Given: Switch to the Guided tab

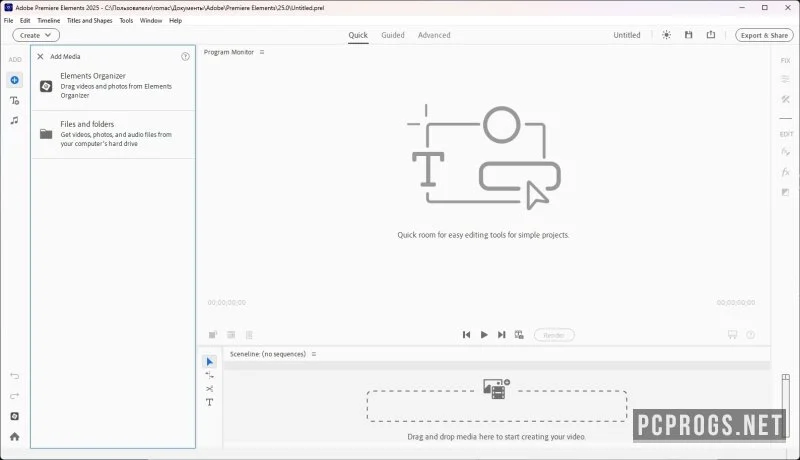Looking at the screenshot, I should coord(392,35).
